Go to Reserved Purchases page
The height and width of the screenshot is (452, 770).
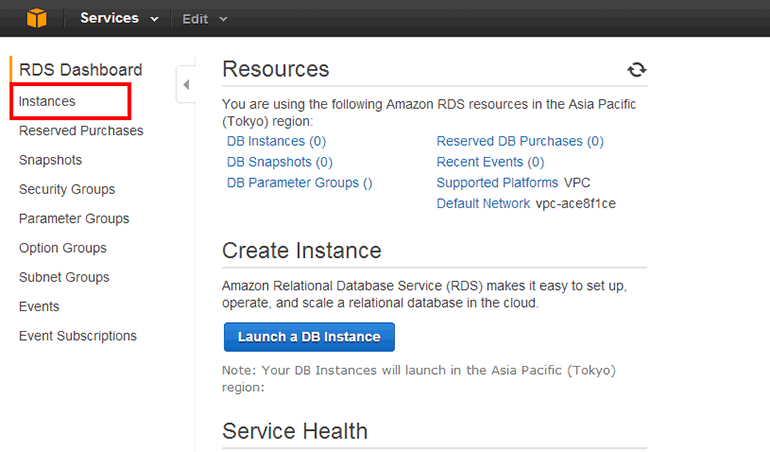coord(81,131)
